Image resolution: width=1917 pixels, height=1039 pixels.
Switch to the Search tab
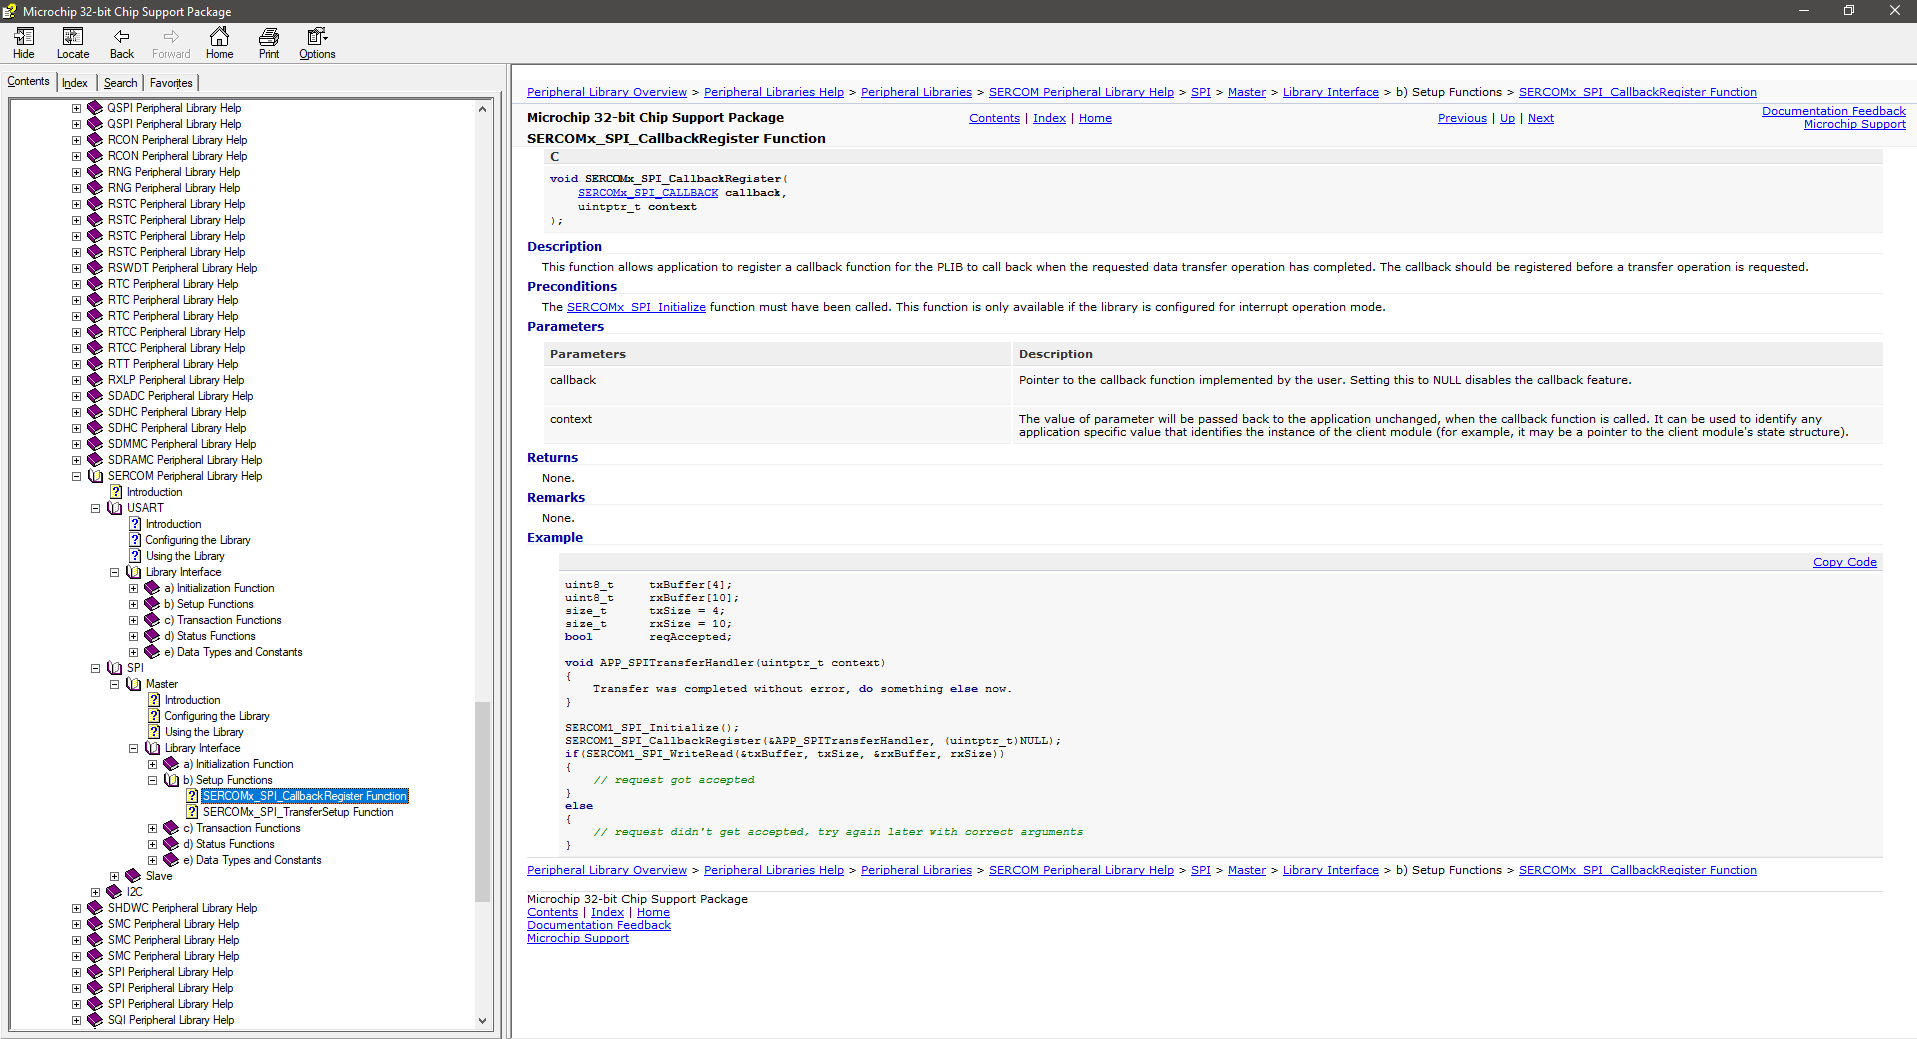point(120,83)
